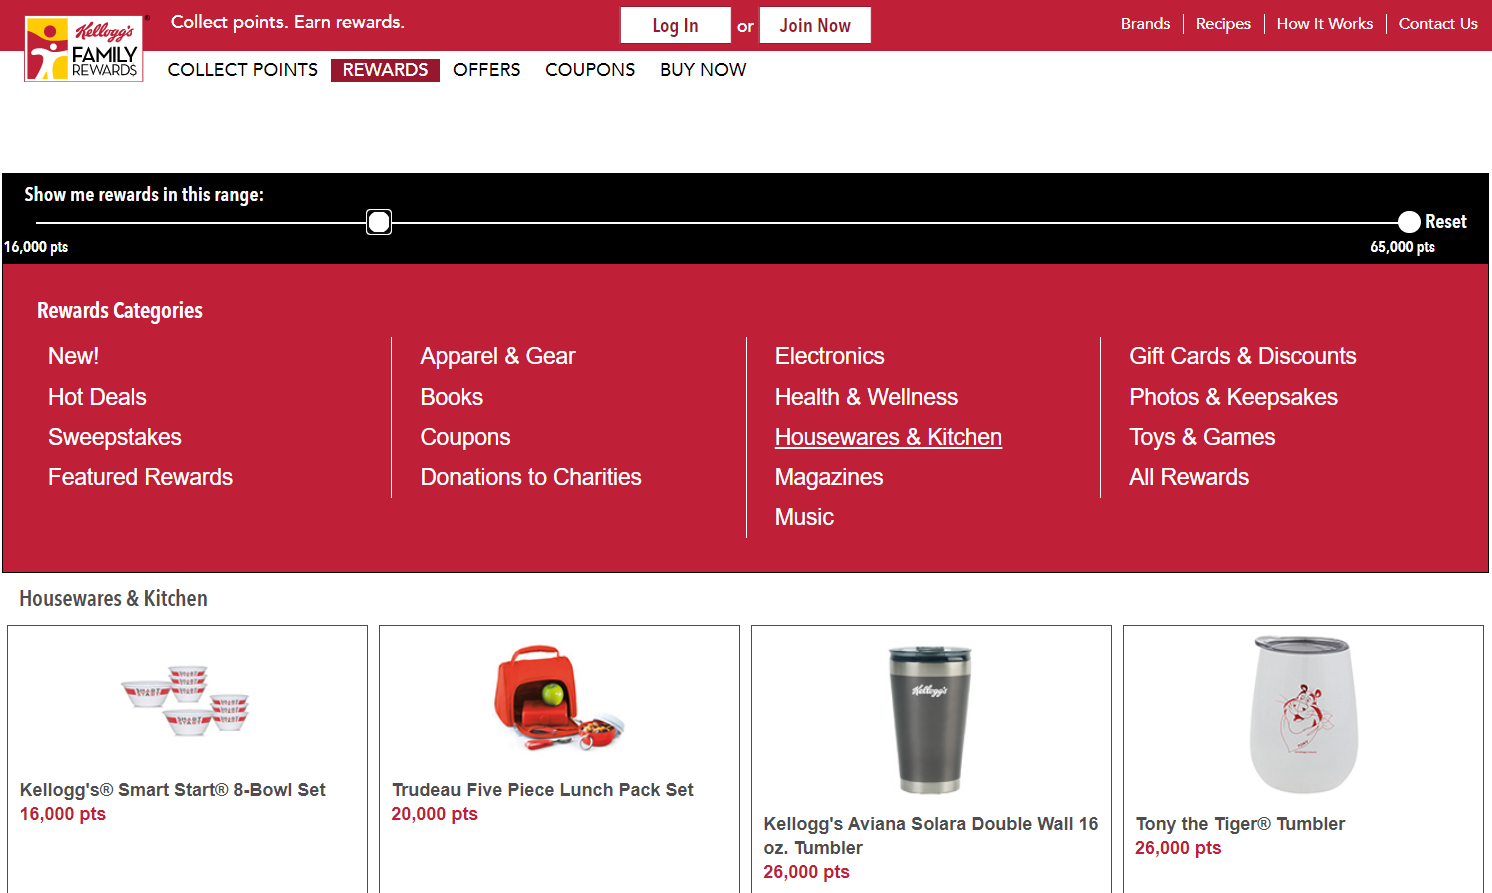
Task: Click 26,000 pts under Tony the Tiger Tumbler
Action: [x=1178, y=848]
